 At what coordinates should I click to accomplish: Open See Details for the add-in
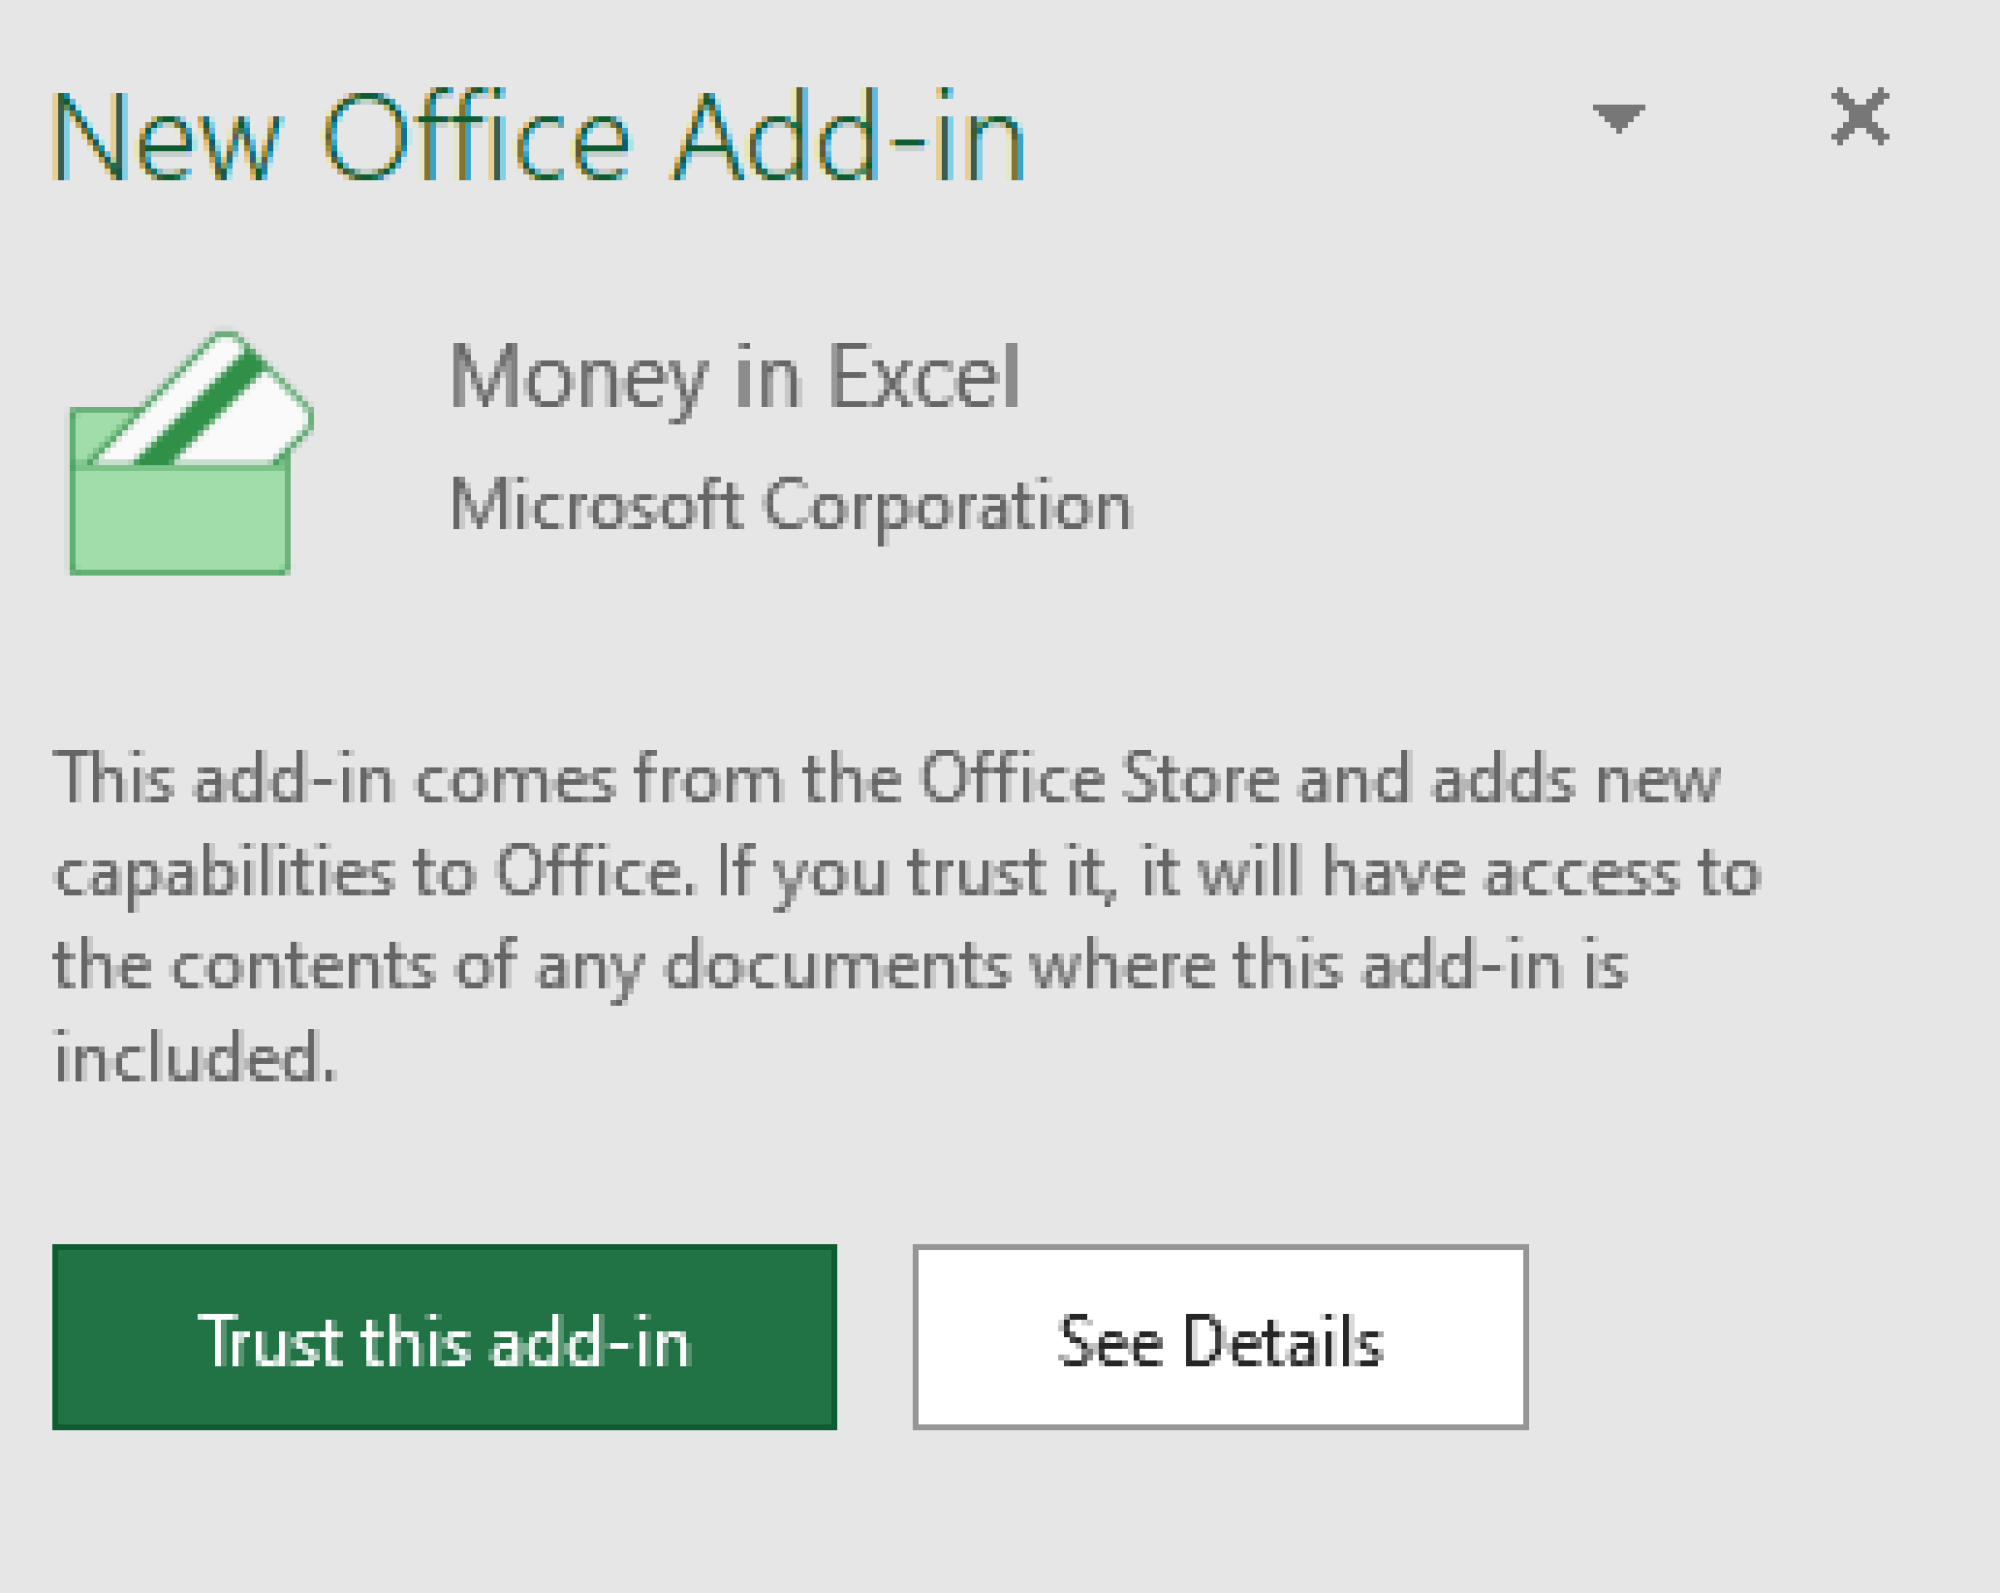(x=1220, y=1336)
